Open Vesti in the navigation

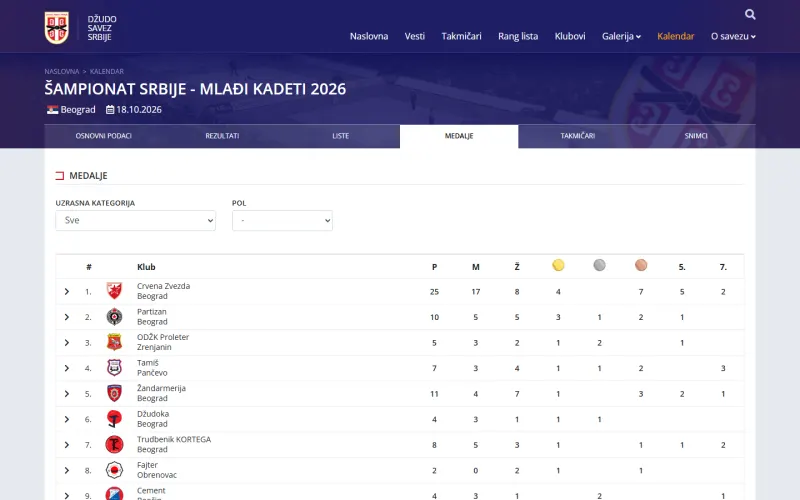point(415,36)
